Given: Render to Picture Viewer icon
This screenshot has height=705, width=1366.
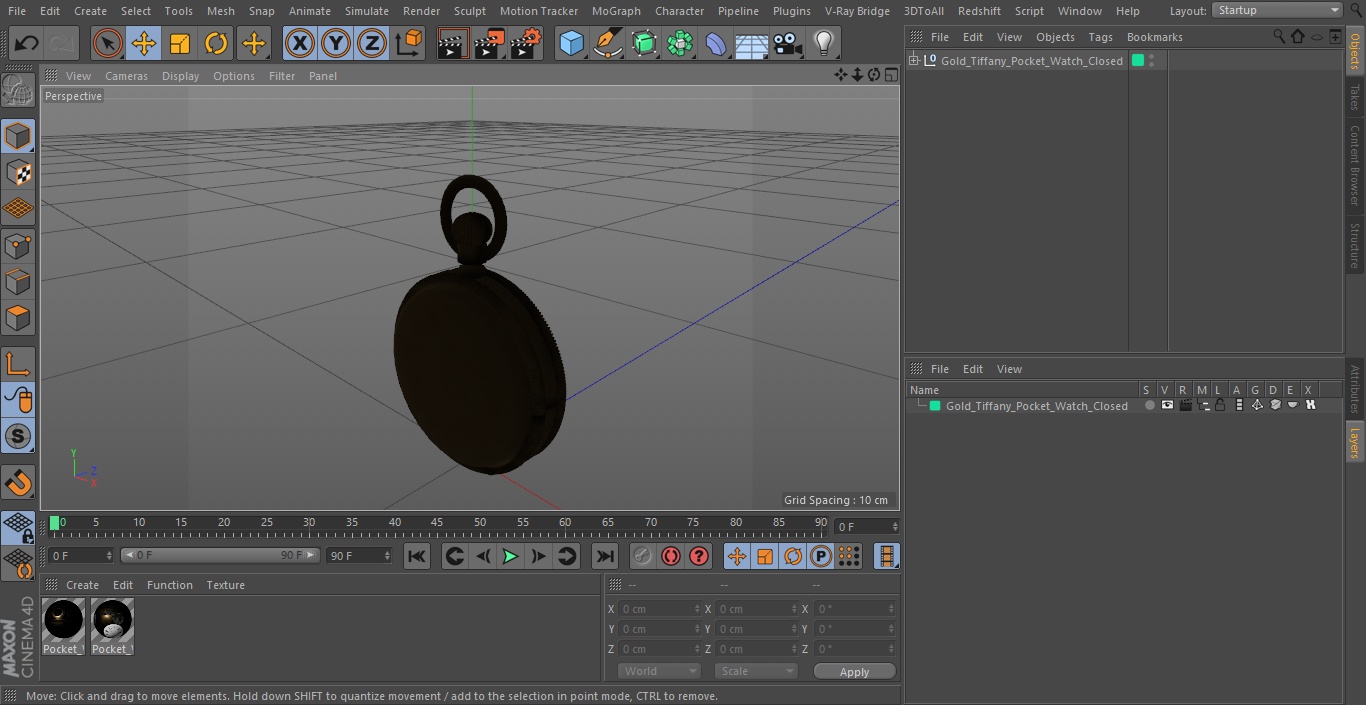Looking at the screenshot, I should (x=489, y=44).
